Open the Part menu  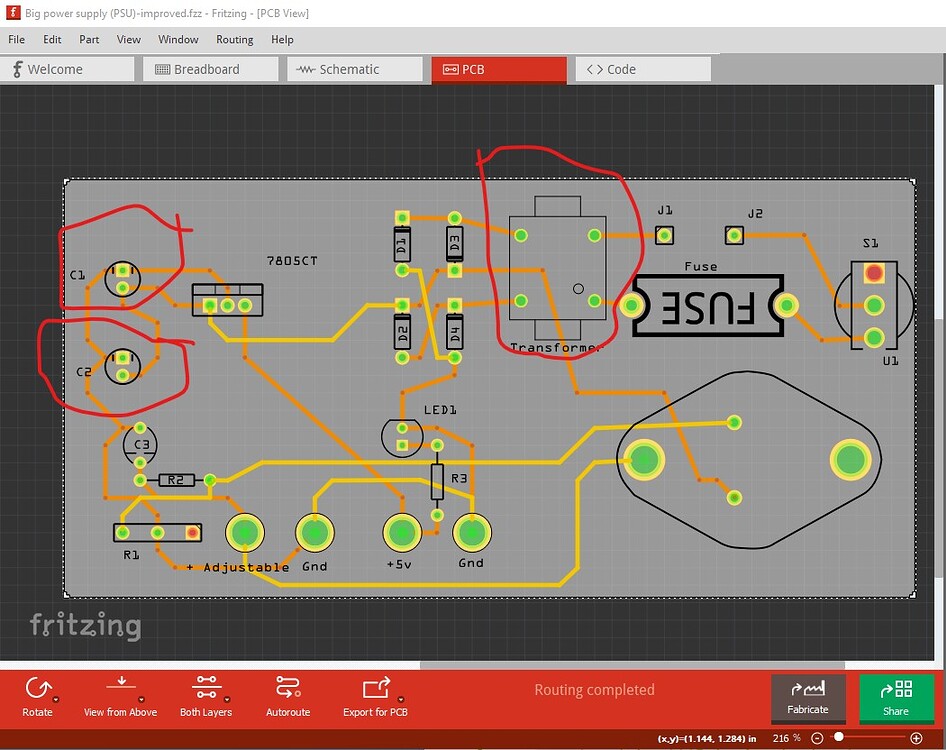pos(89,40)
